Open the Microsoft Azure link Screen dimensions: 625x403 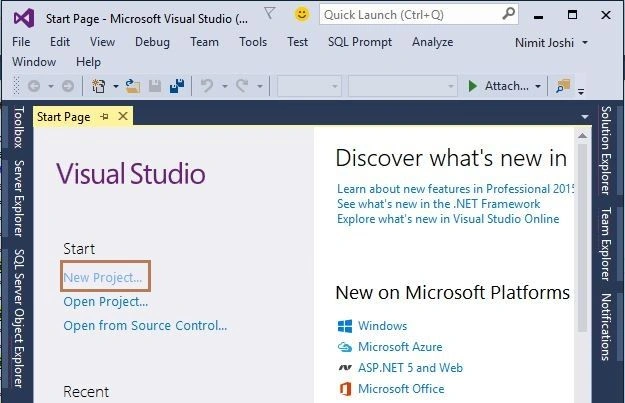(400, 347)
